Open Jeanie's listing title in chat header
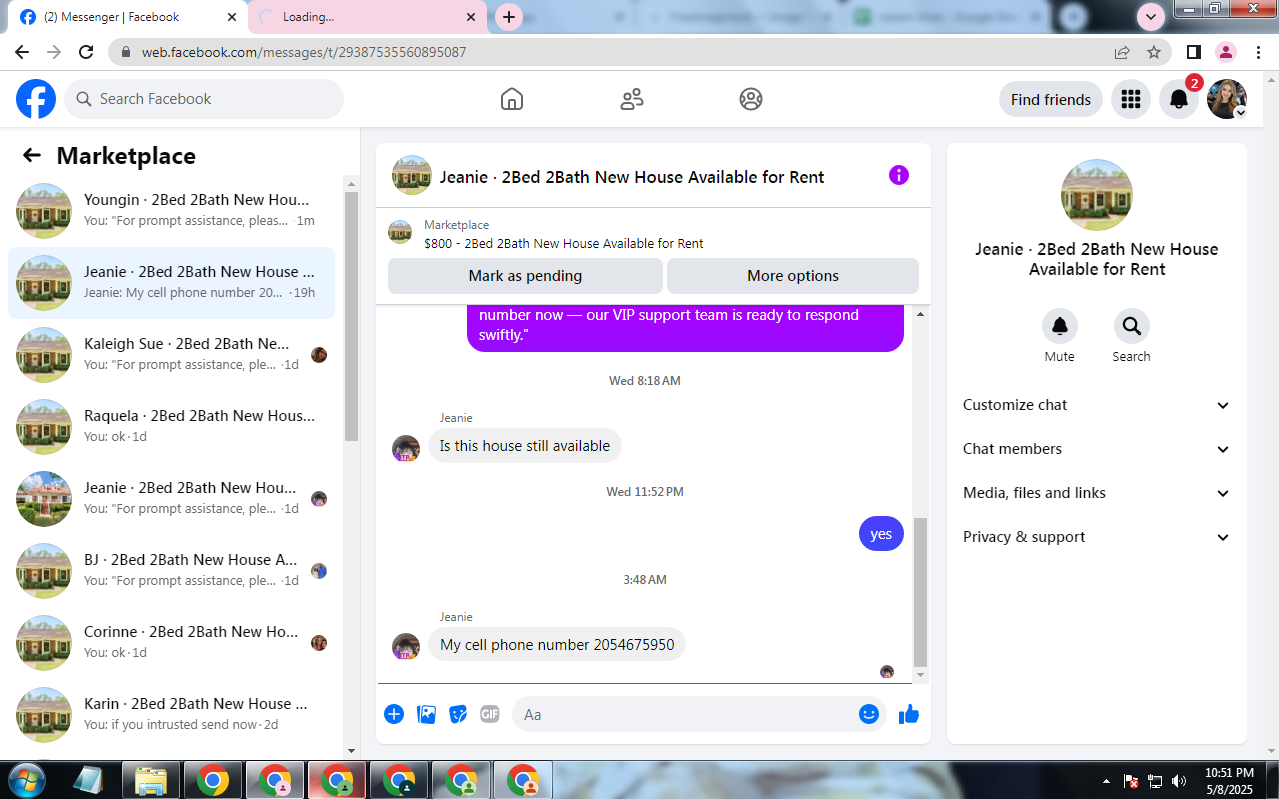This screenshot has width=1279, height=799. click(632, 177)
